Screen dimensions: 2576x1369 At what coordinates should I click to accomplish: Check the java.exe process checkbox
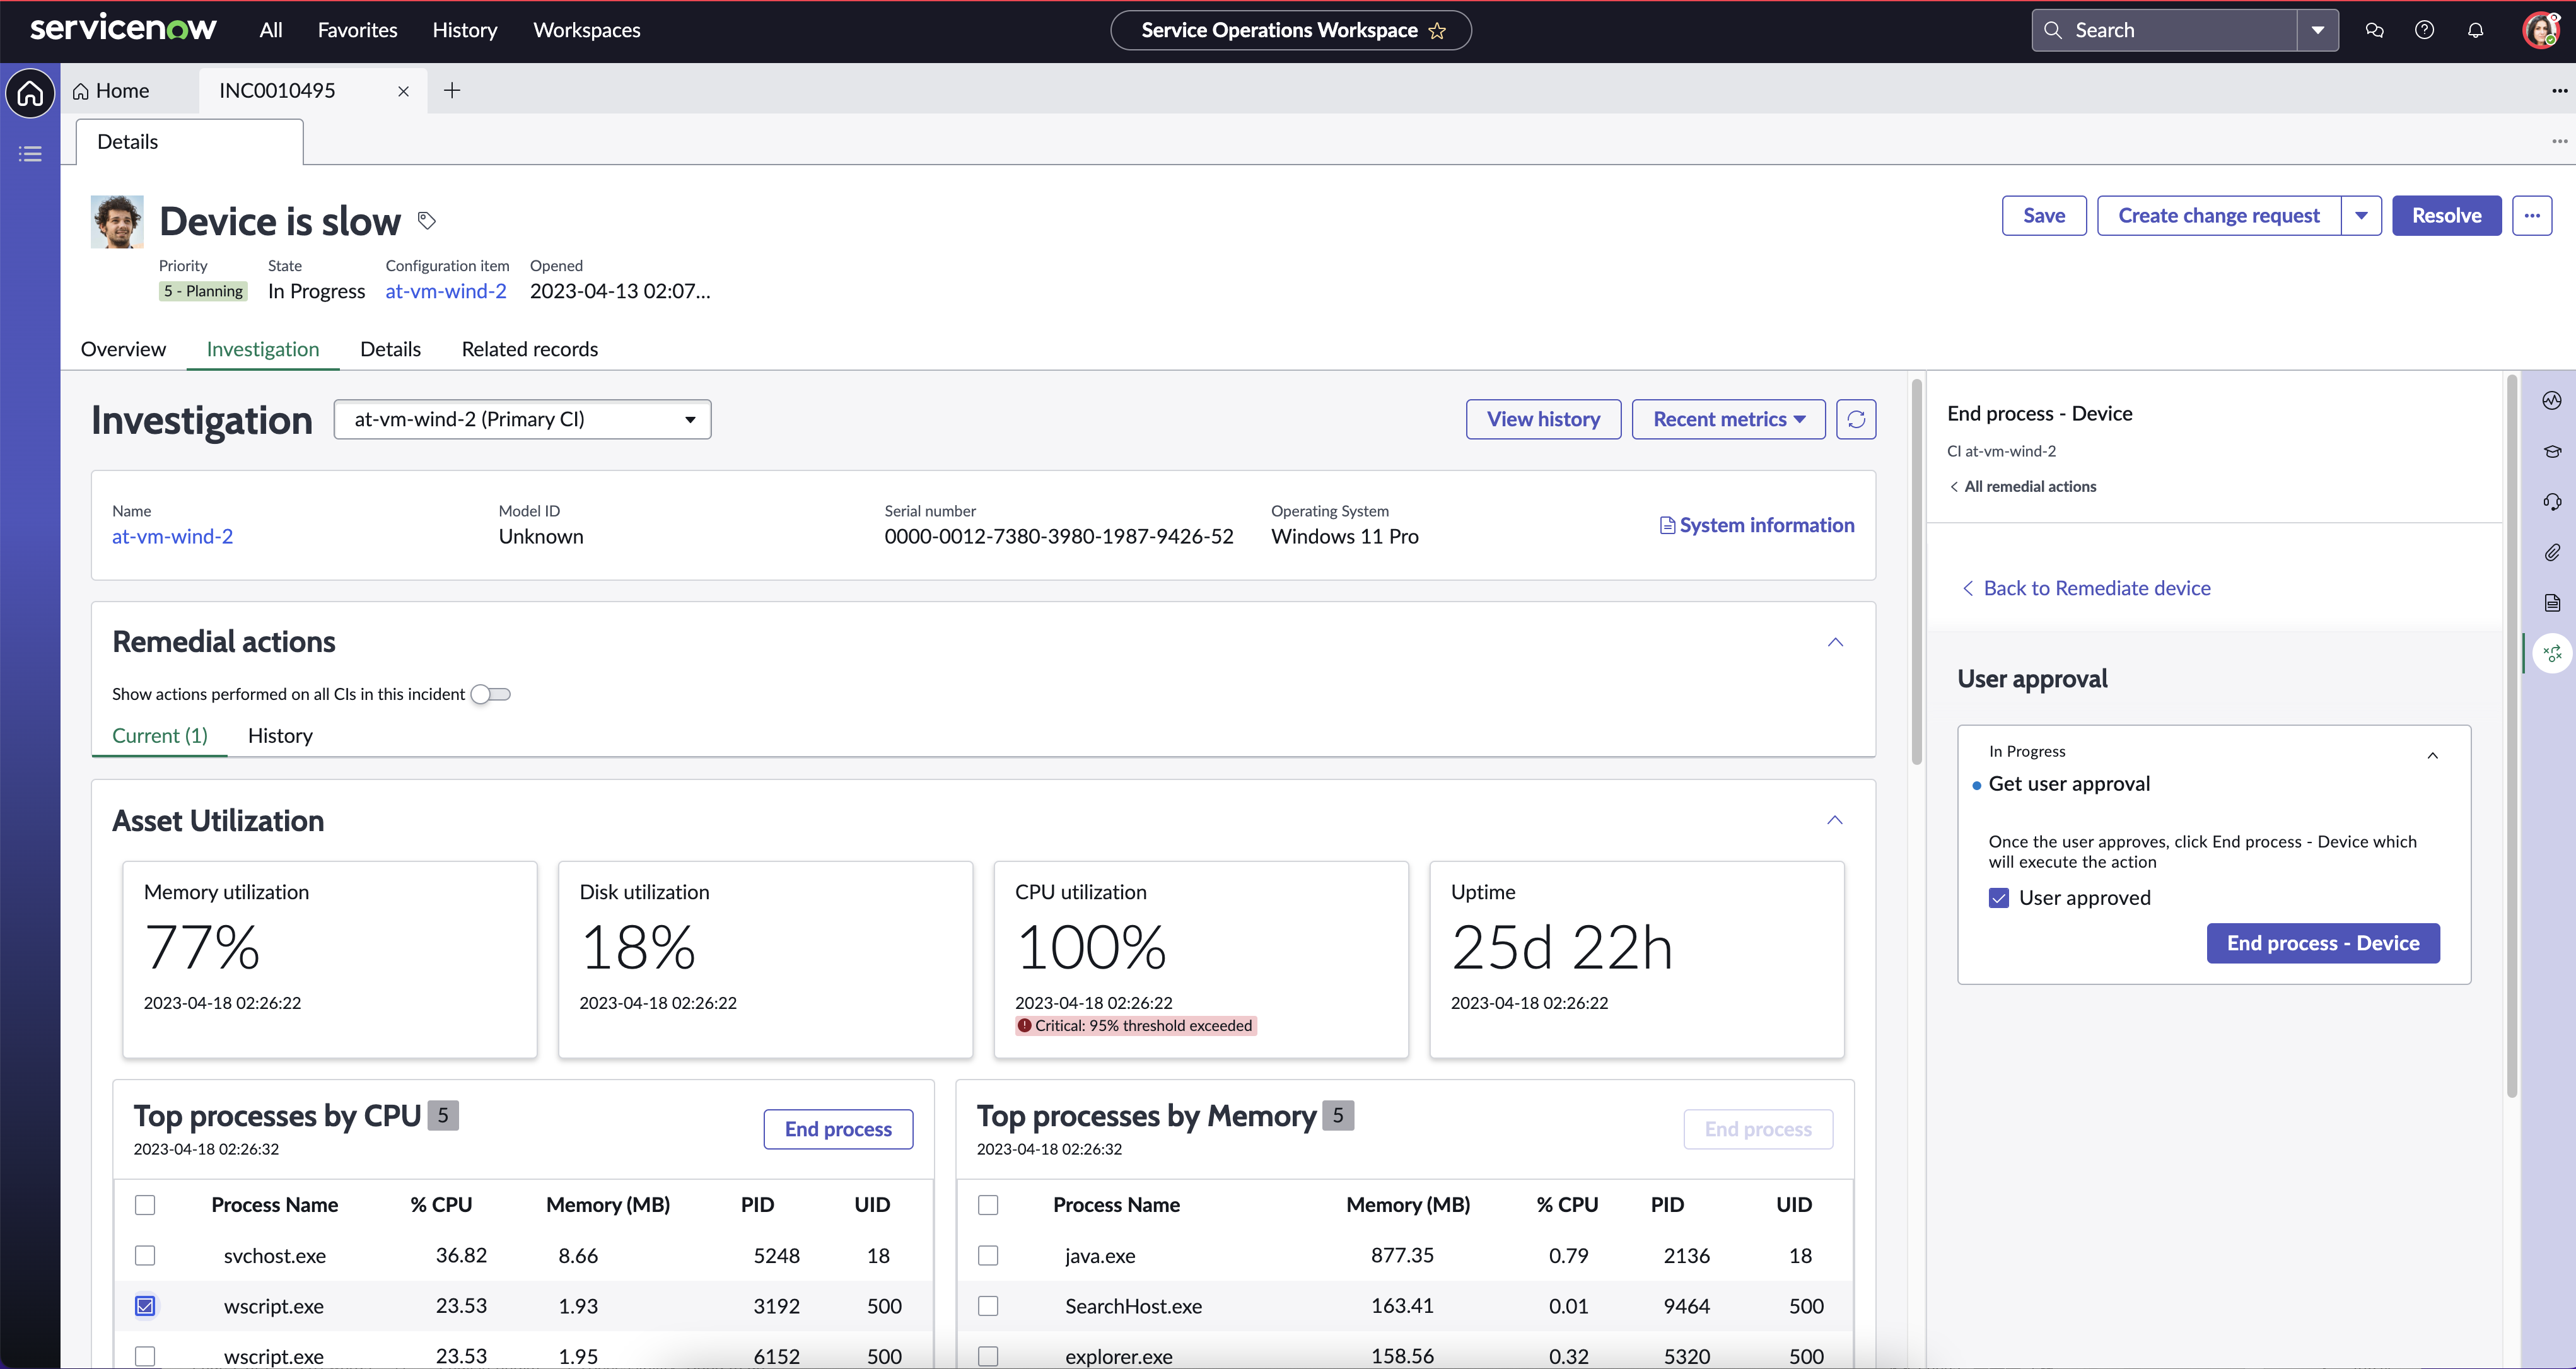[x=988, y=1255]
